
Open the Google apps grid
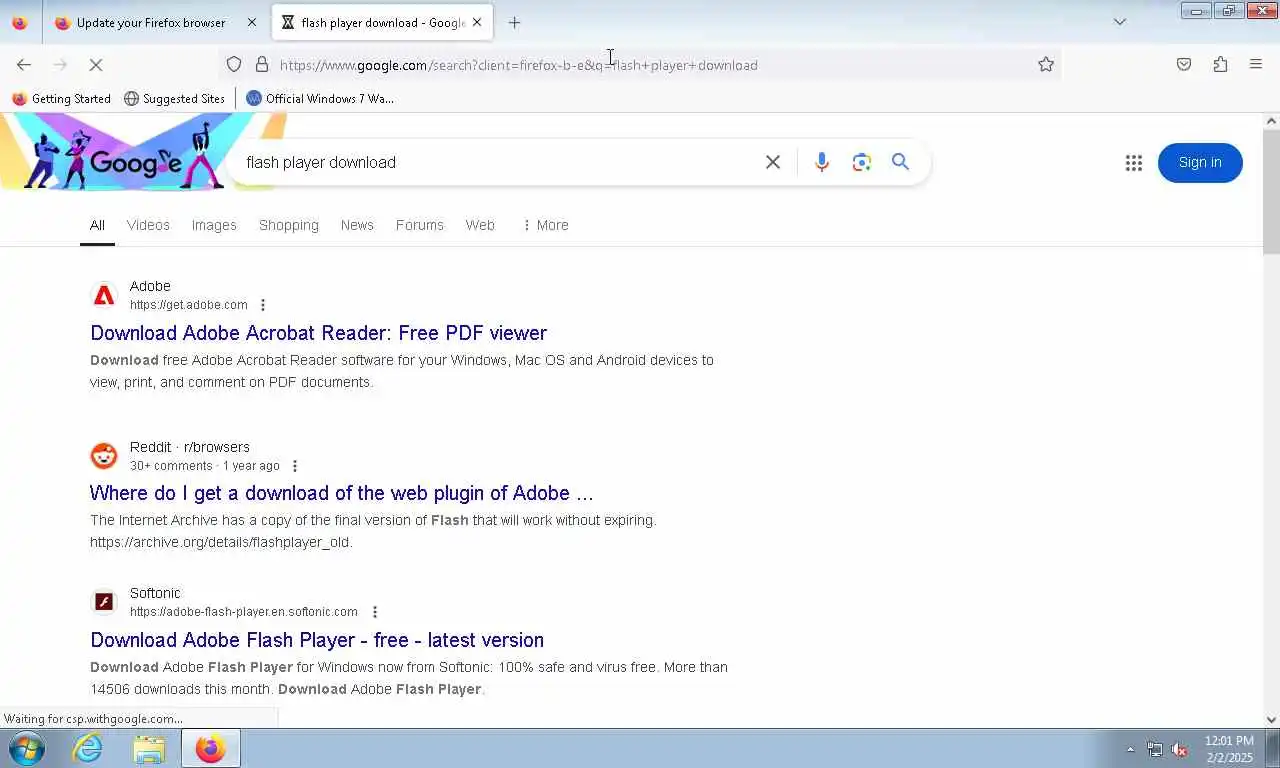click(1133, 163)
